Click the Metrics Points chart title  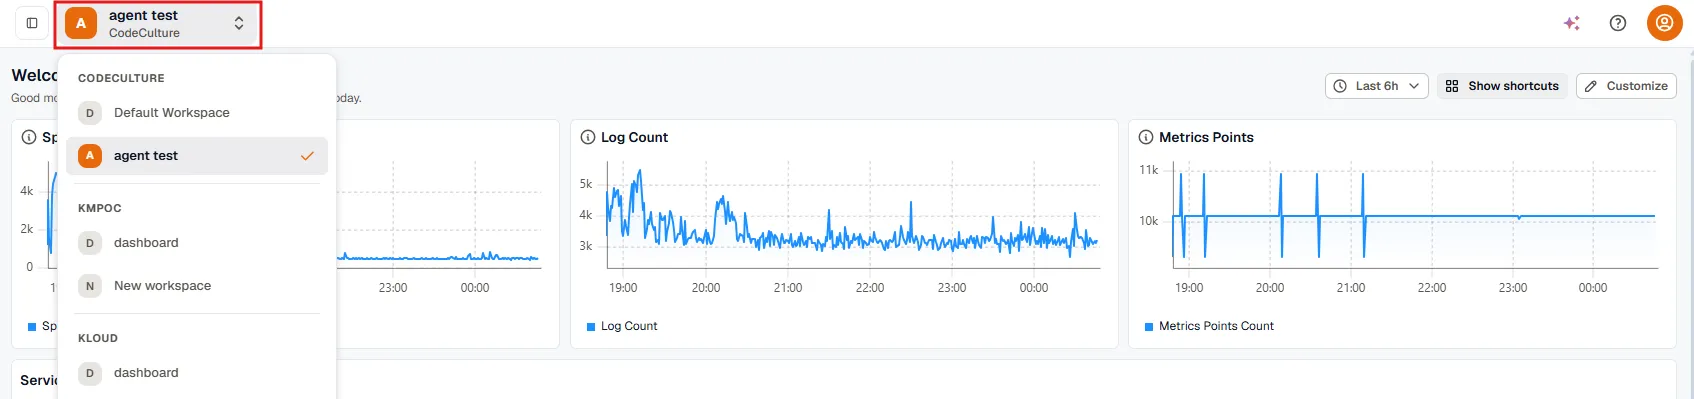coord(1206,137)
